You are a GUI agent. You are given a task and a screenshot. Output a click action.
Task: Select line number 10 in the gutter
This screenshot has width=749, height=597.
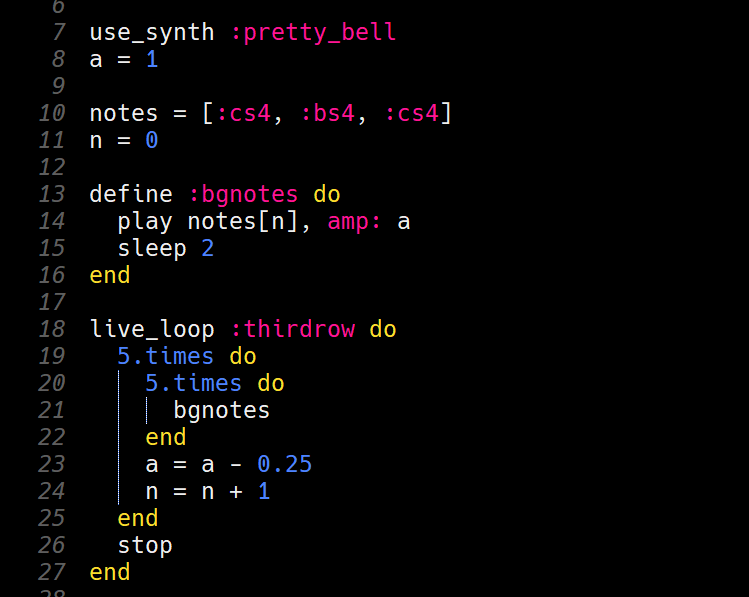(52, 113)
